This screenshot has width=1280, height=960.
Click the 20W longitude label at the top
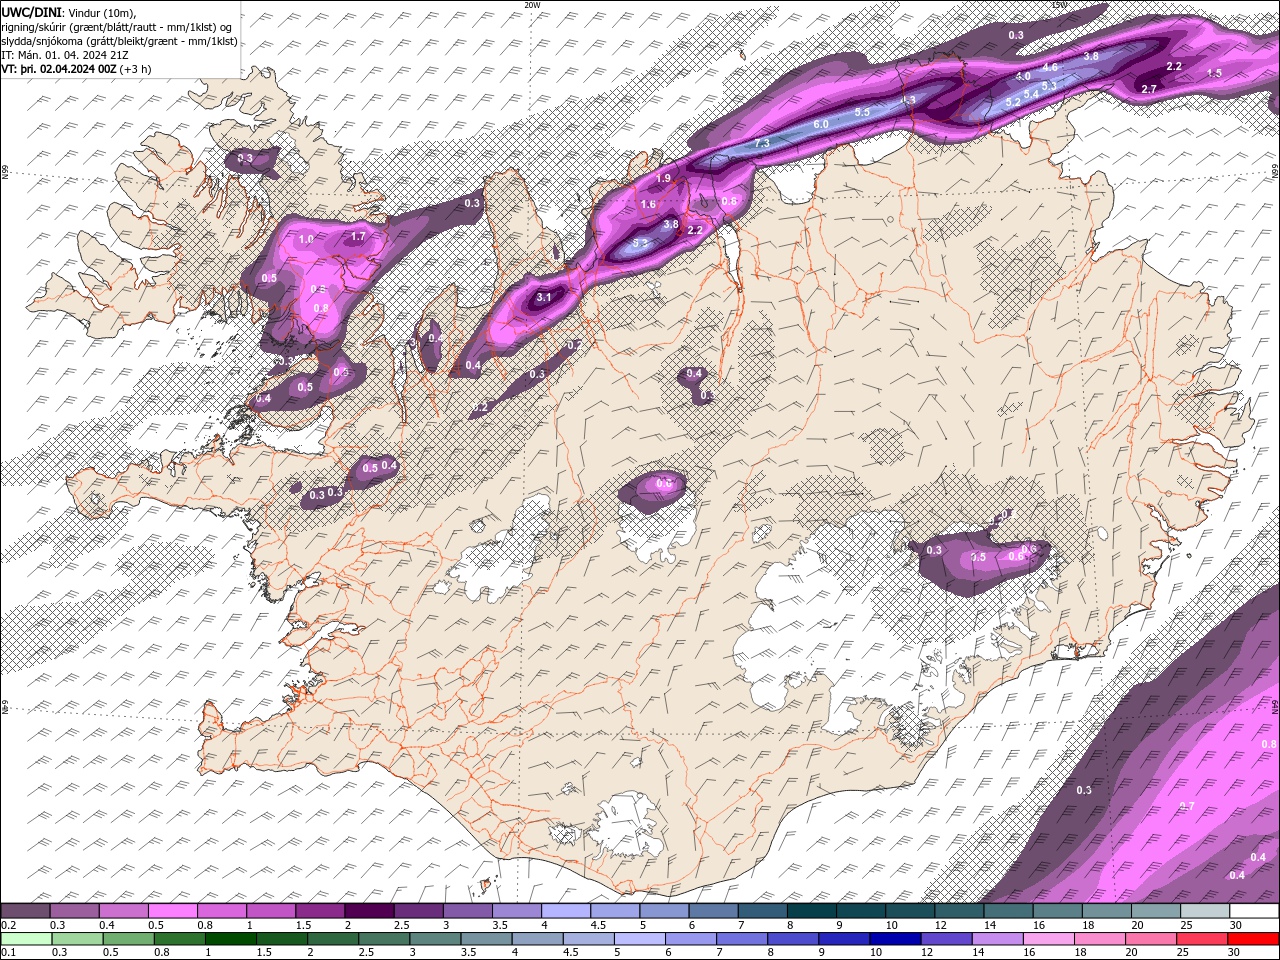coord(532,5)
